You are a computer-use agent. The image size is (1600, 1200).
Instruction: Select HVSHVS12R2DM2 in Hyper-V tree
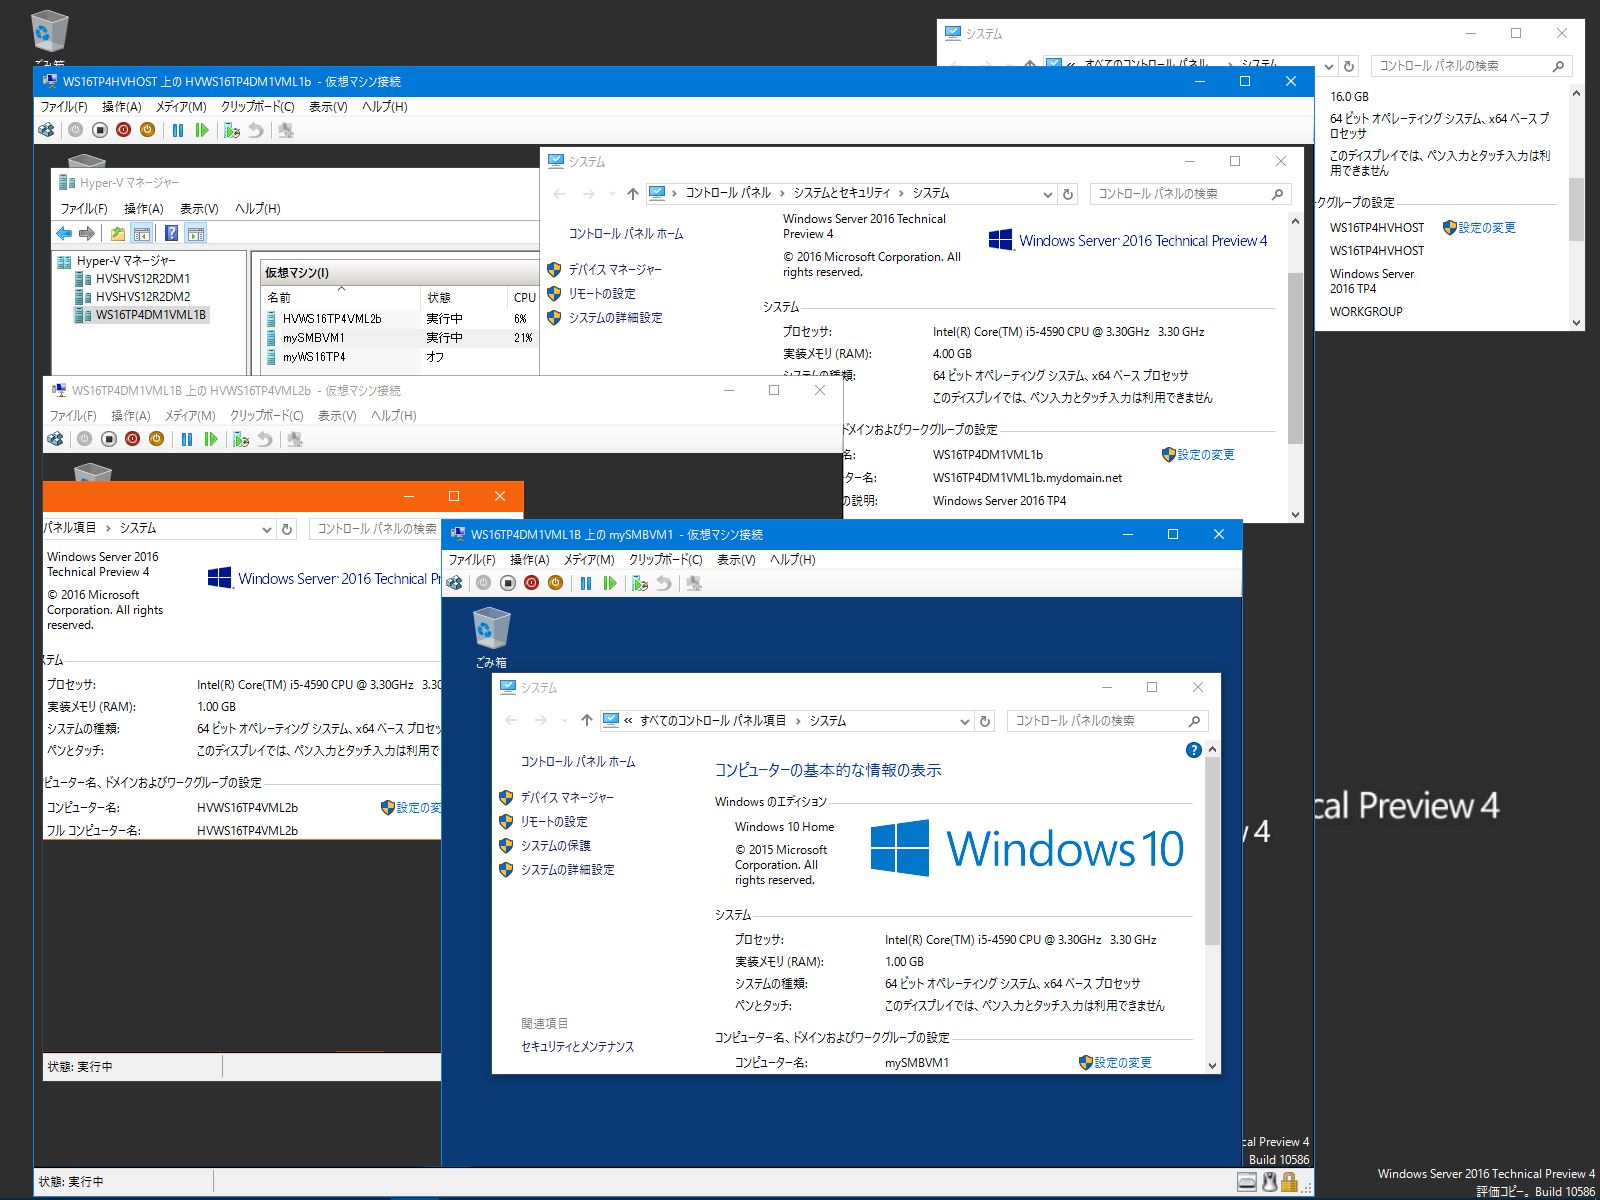click(143, 297)
